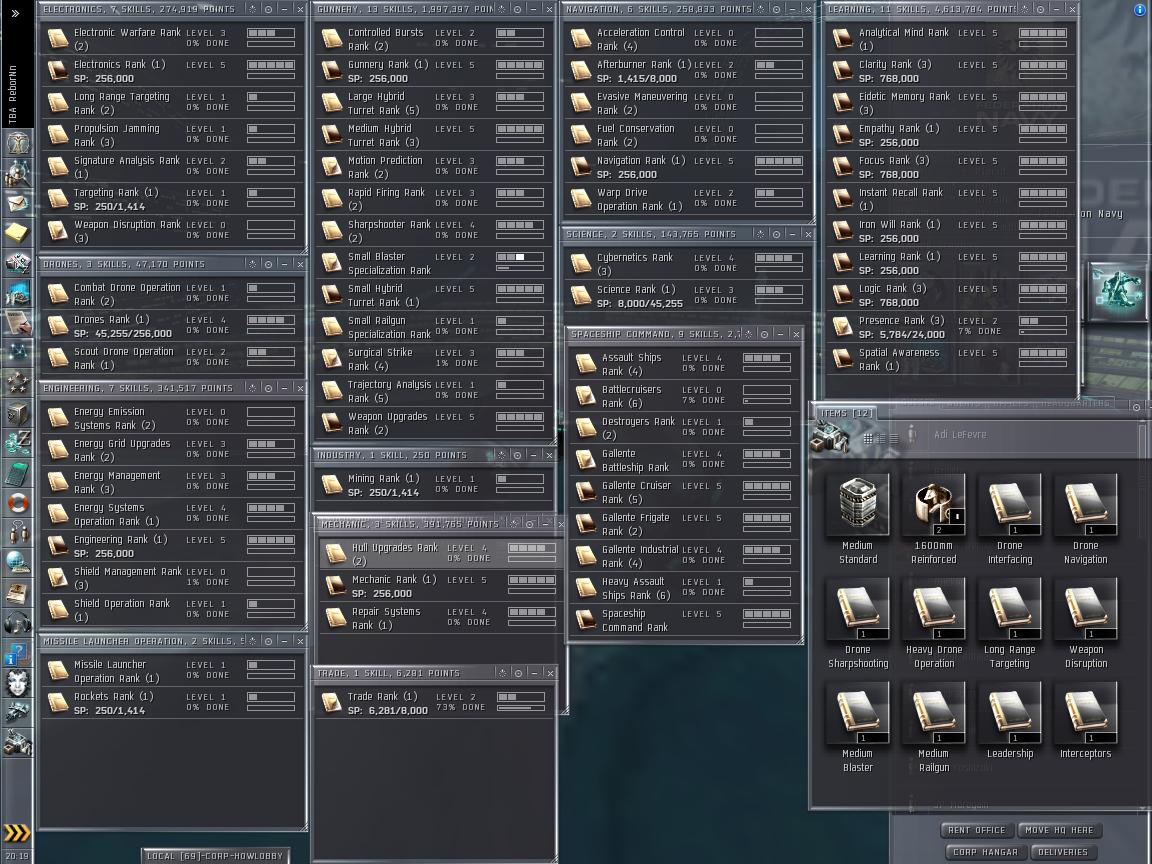The height and width of the screenshot is (864, 1152).
Task: Open the LOCAL [69]-CORP-HOWLOBBY chat tab
Action: click(x=215, y=856)
